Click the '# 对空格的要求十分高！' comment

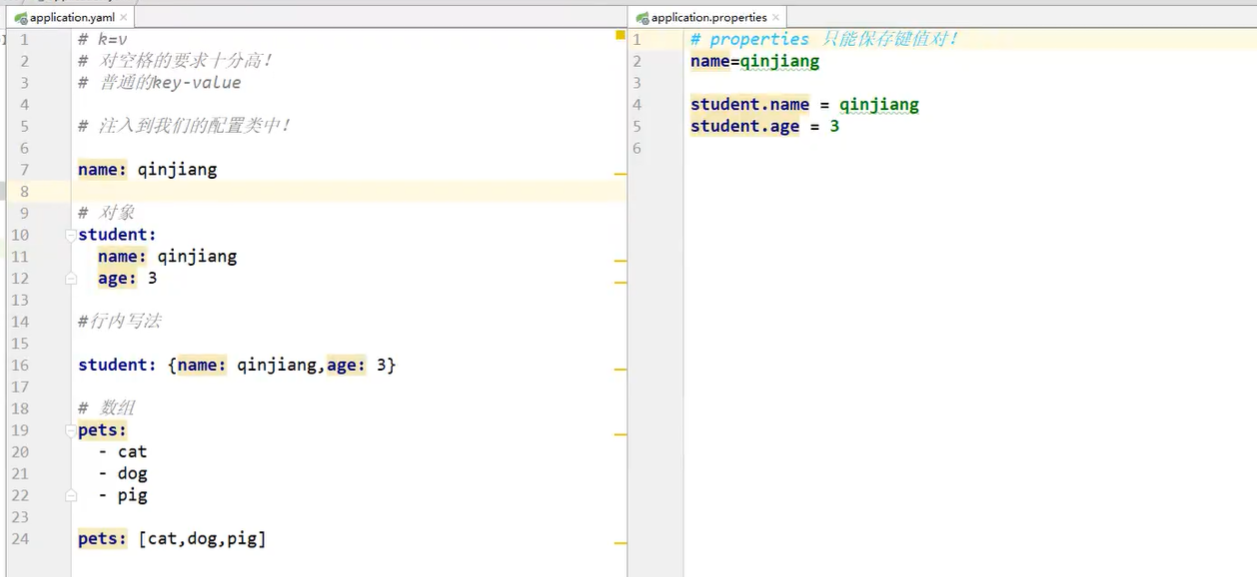pos(175,60)
